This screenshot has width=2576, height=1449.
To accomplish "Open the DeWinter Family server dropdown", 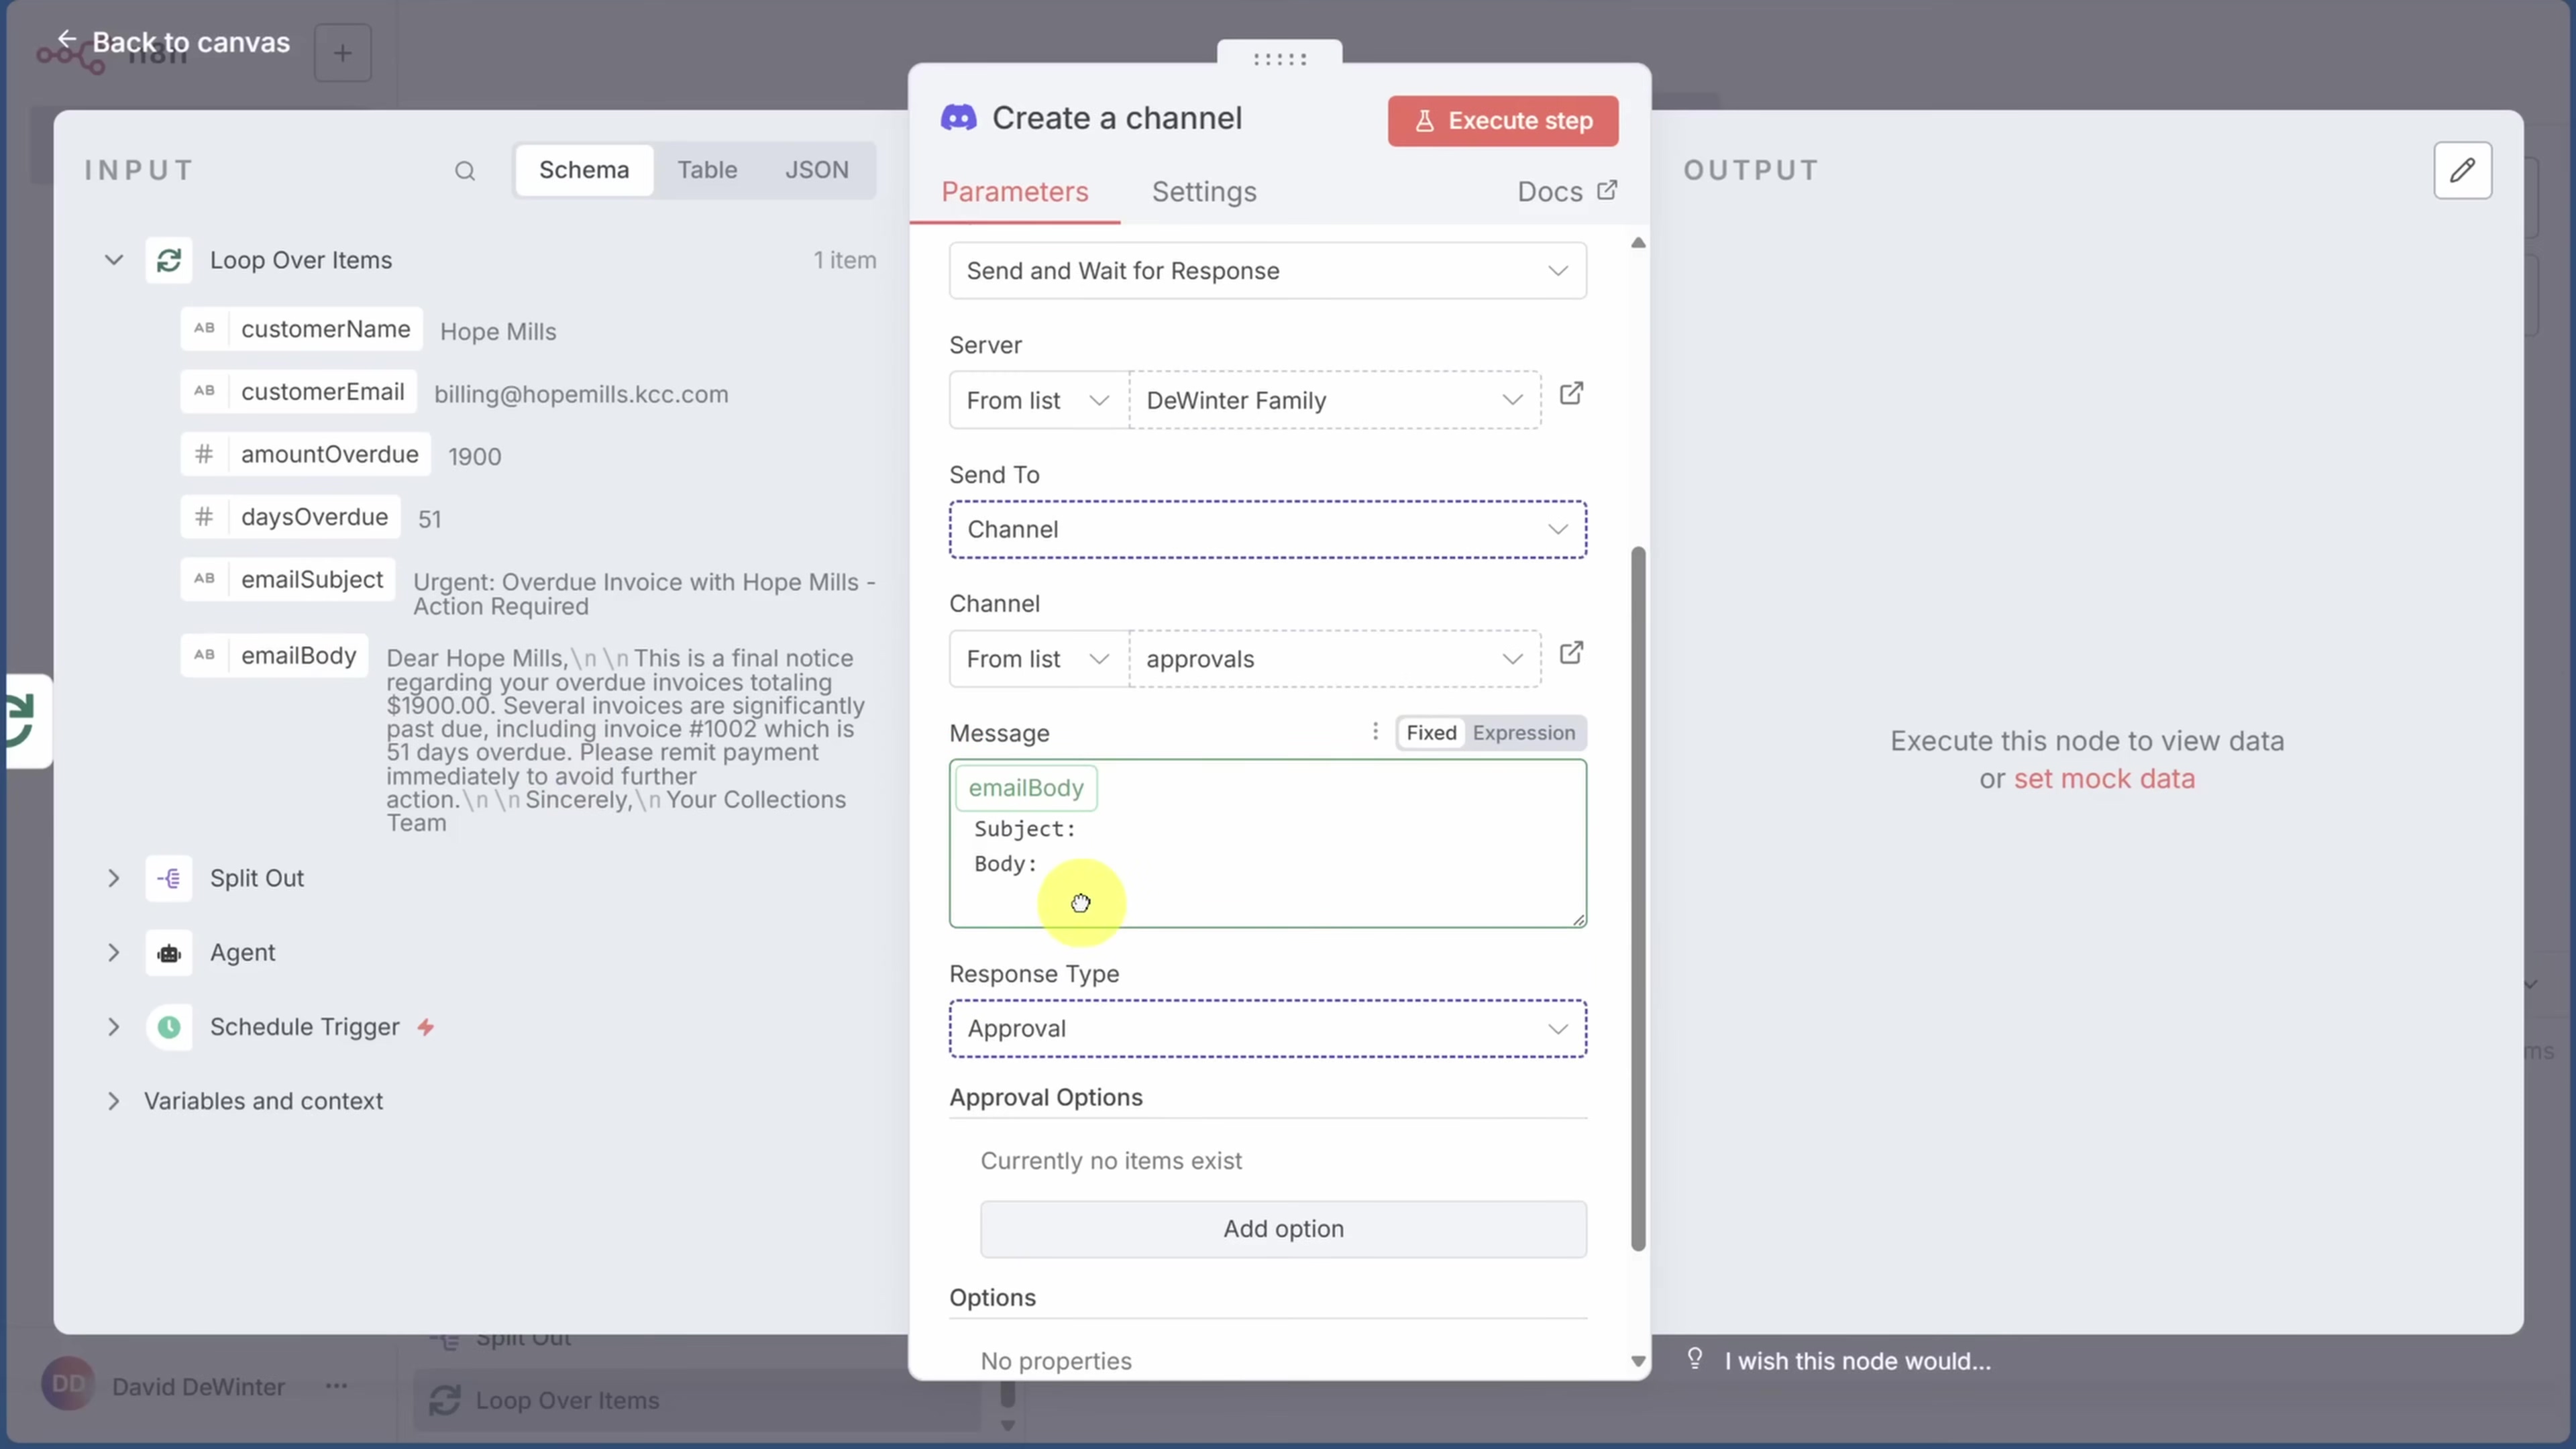I will 1335,400.
